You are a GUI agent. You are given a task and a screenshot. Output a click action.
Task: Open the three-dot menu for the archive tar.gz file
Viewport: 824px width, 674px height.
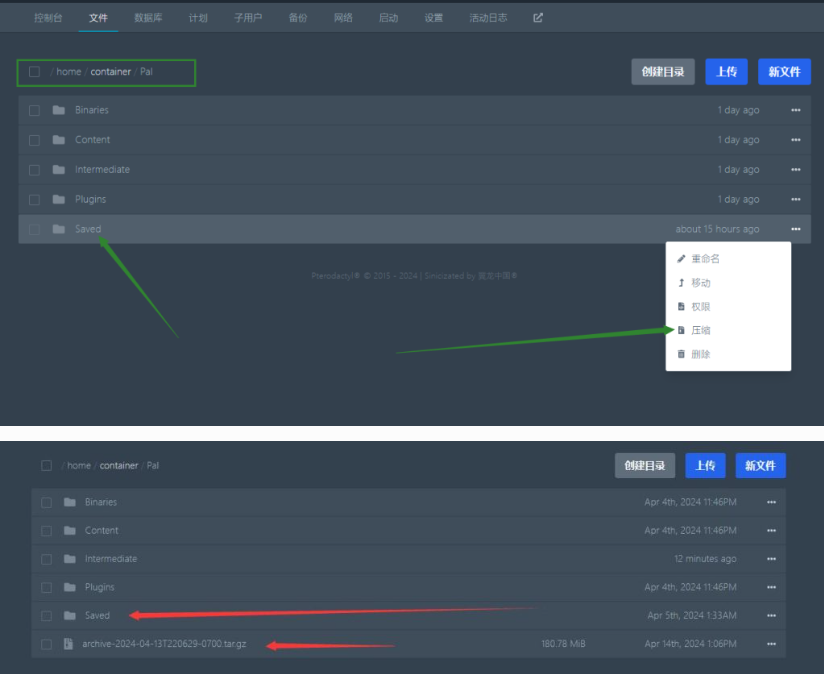[771, 644]
